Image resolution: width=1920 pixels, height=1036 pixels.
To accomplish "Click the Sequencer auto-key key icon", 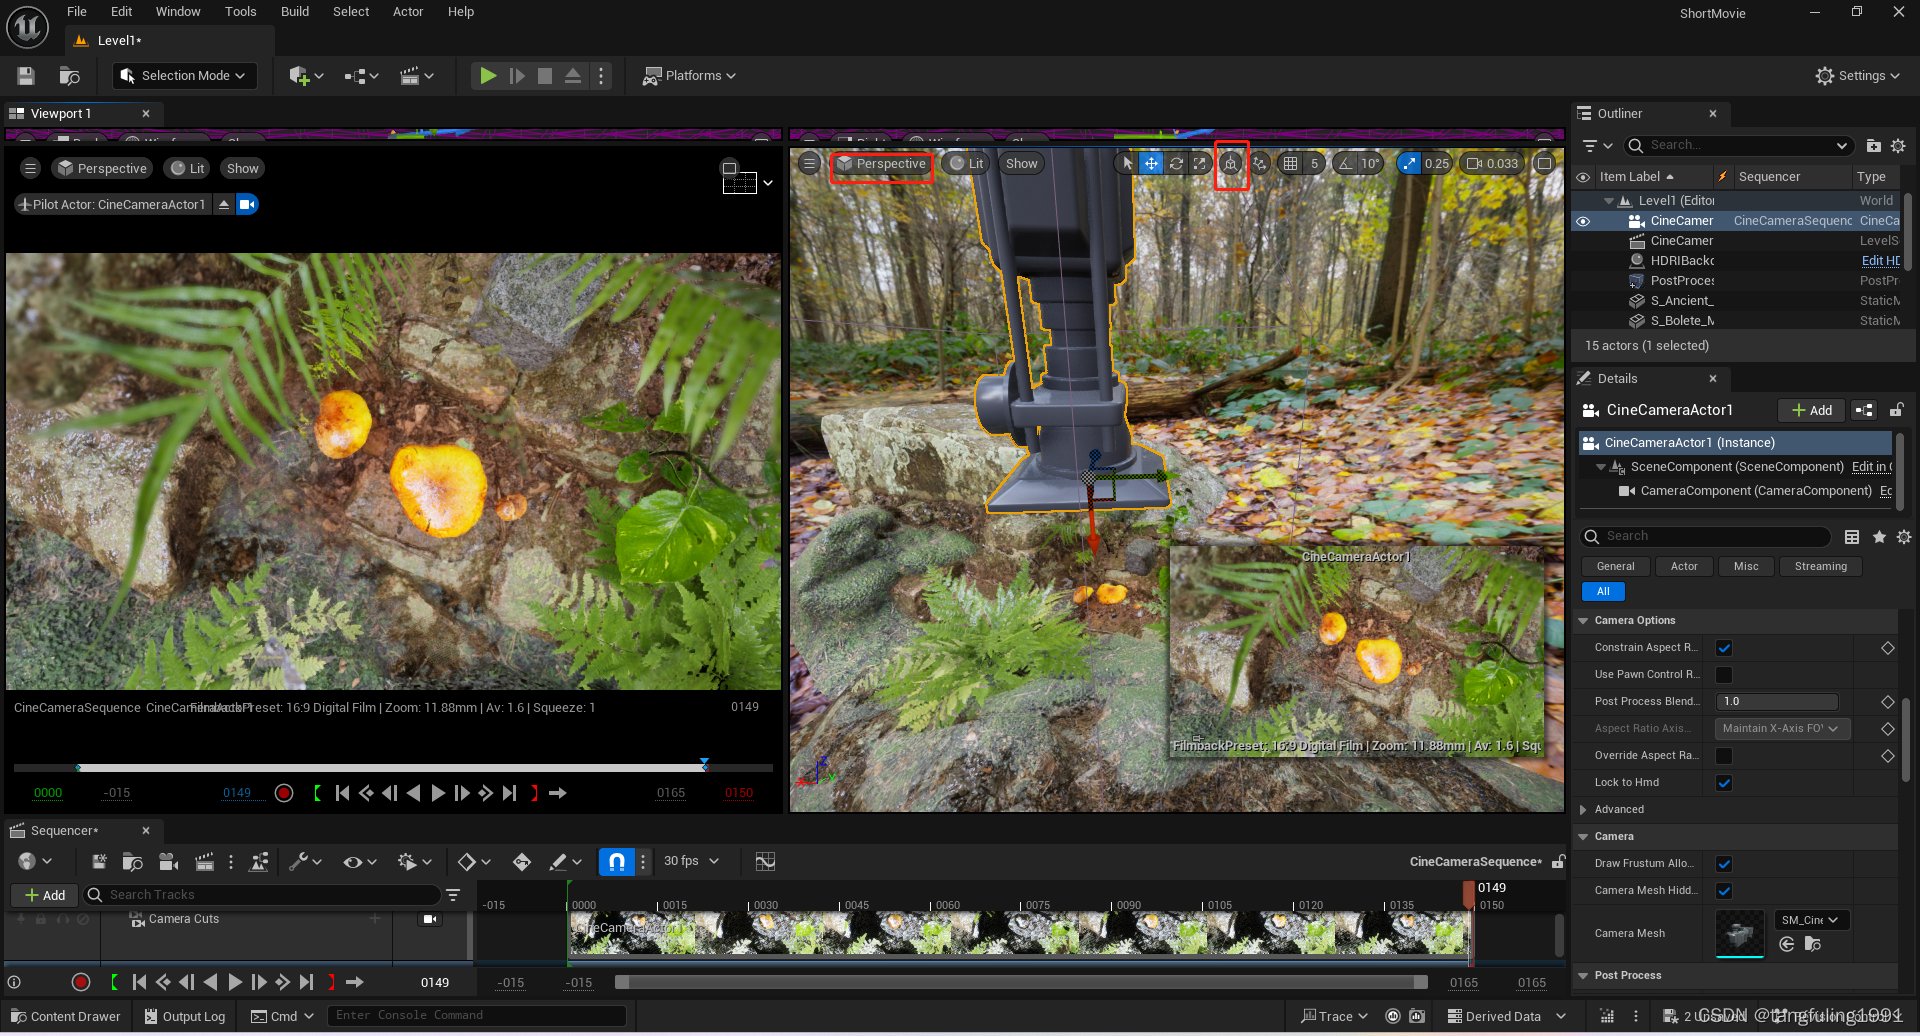I will coord(522,861).
